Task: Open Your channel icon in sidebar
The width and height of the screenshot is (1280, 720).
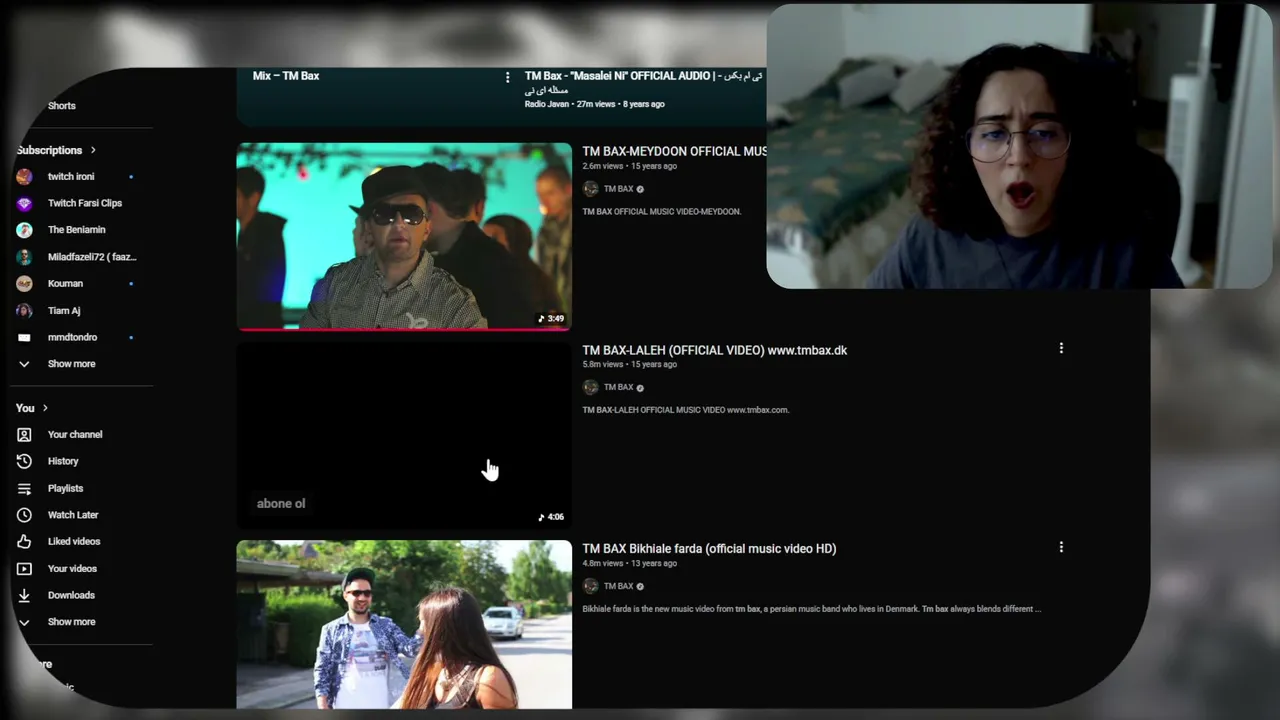Action: [x=25, y=435]
